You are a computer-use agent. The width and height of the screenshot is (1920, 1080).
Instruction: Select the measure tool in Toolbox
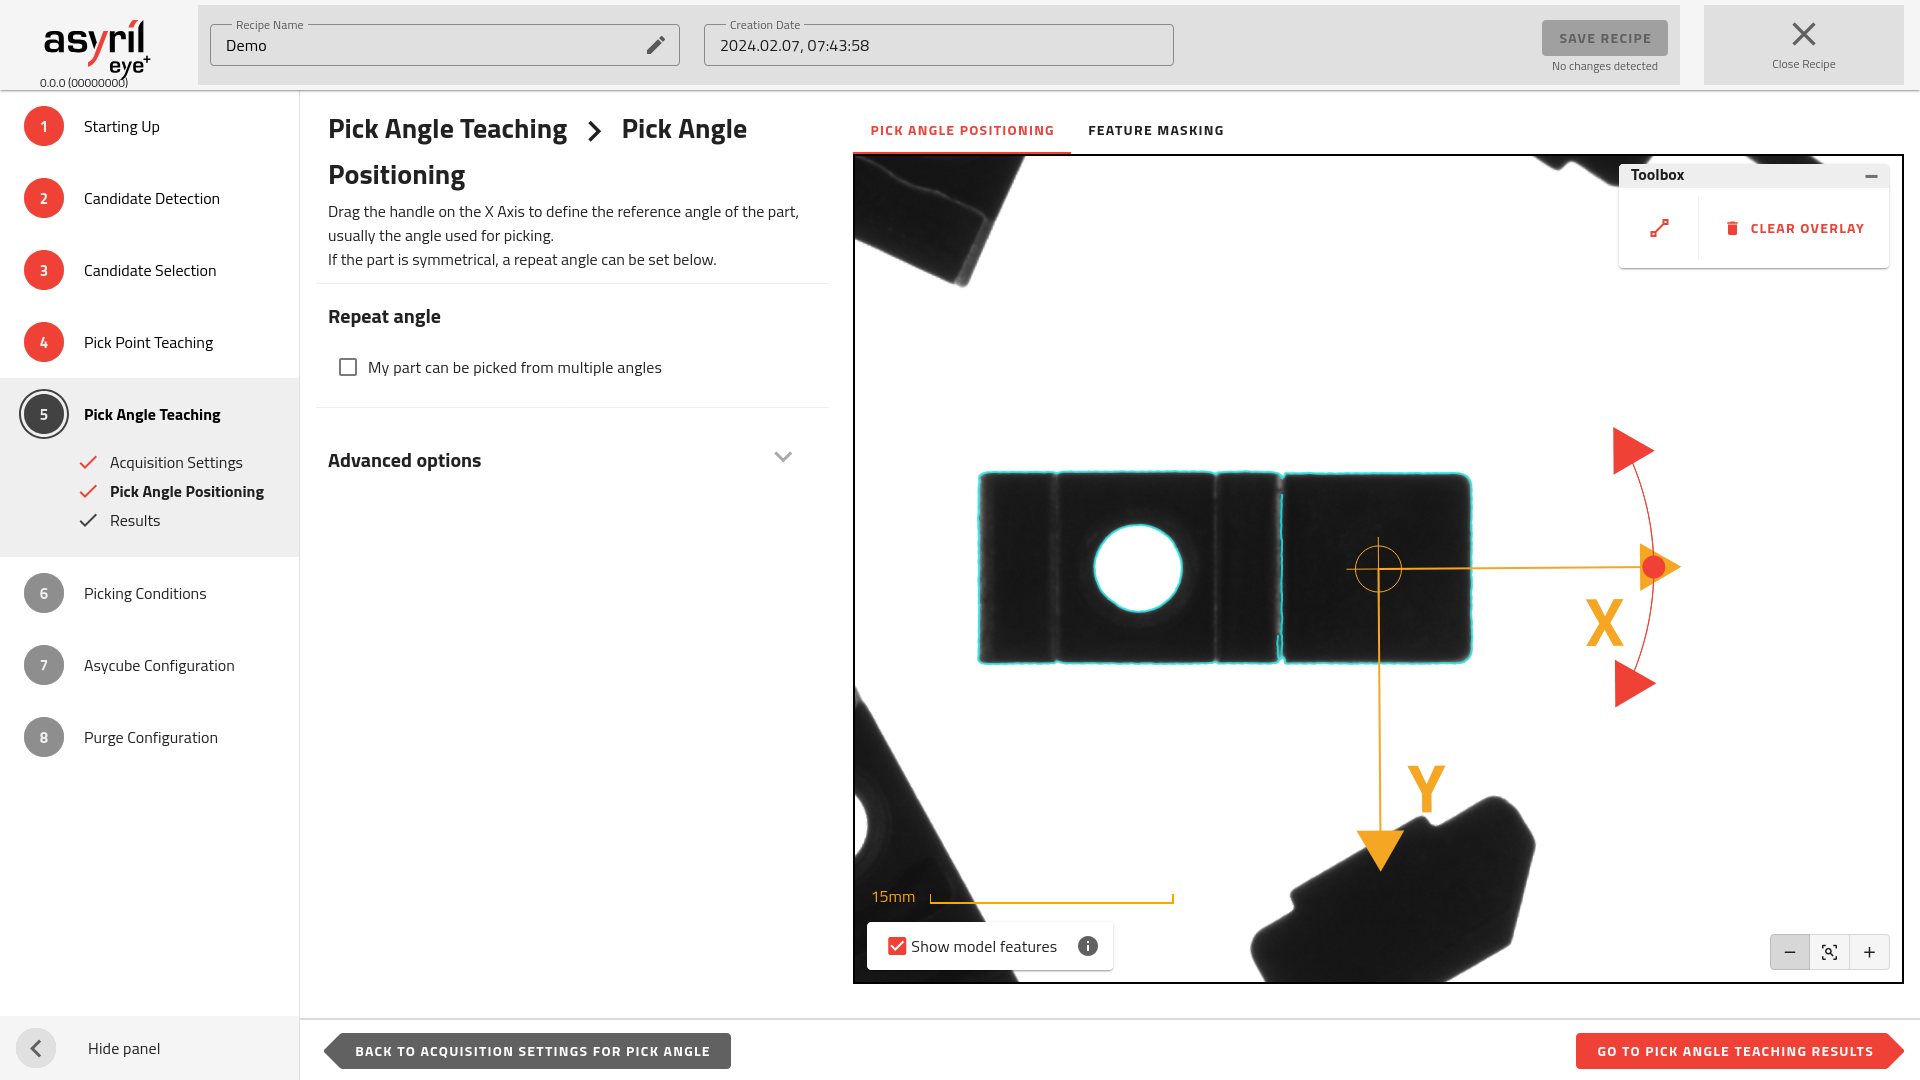point(1659,229)
